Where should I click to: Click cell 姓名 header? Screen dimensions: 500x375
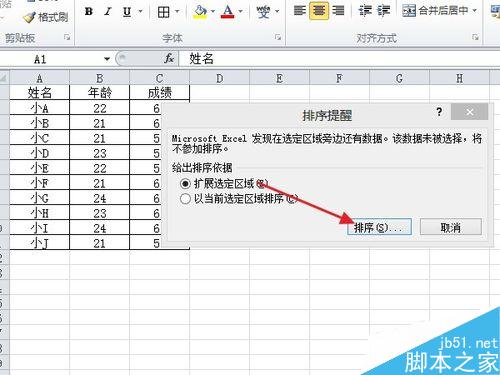(40, 92)
